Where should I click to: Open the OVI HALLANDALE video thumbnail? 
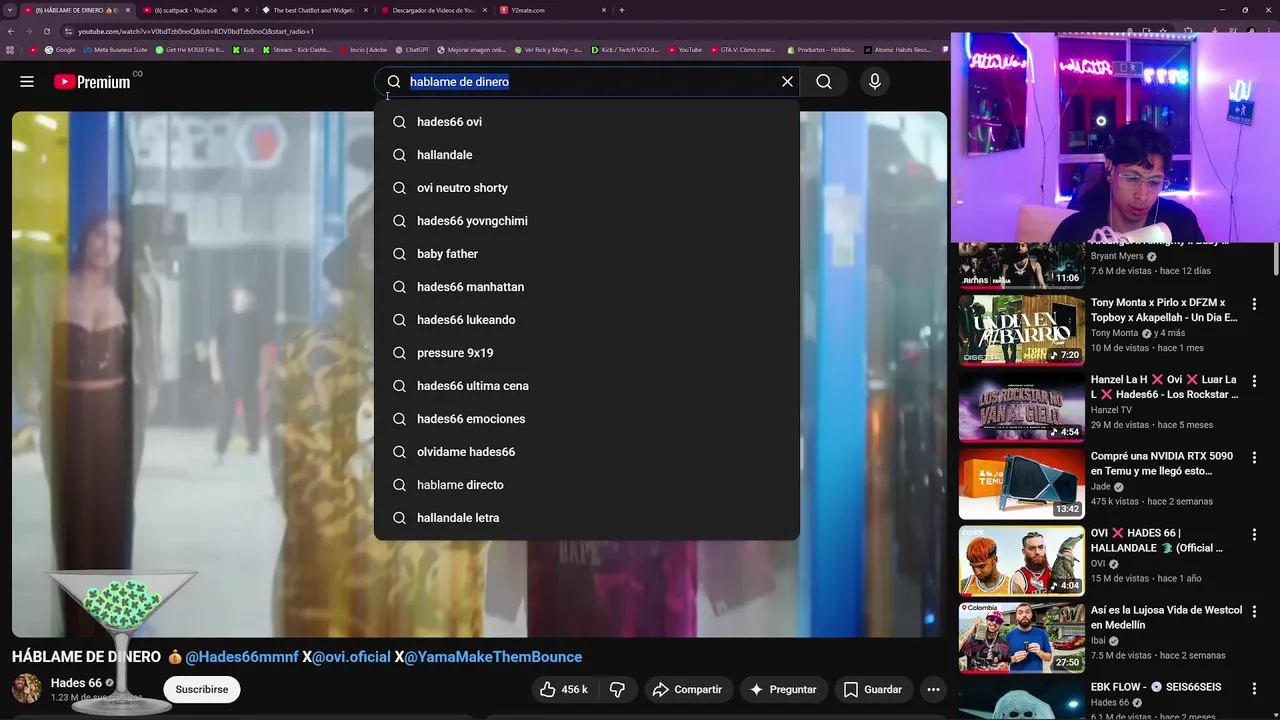[x=1021, y=561]
